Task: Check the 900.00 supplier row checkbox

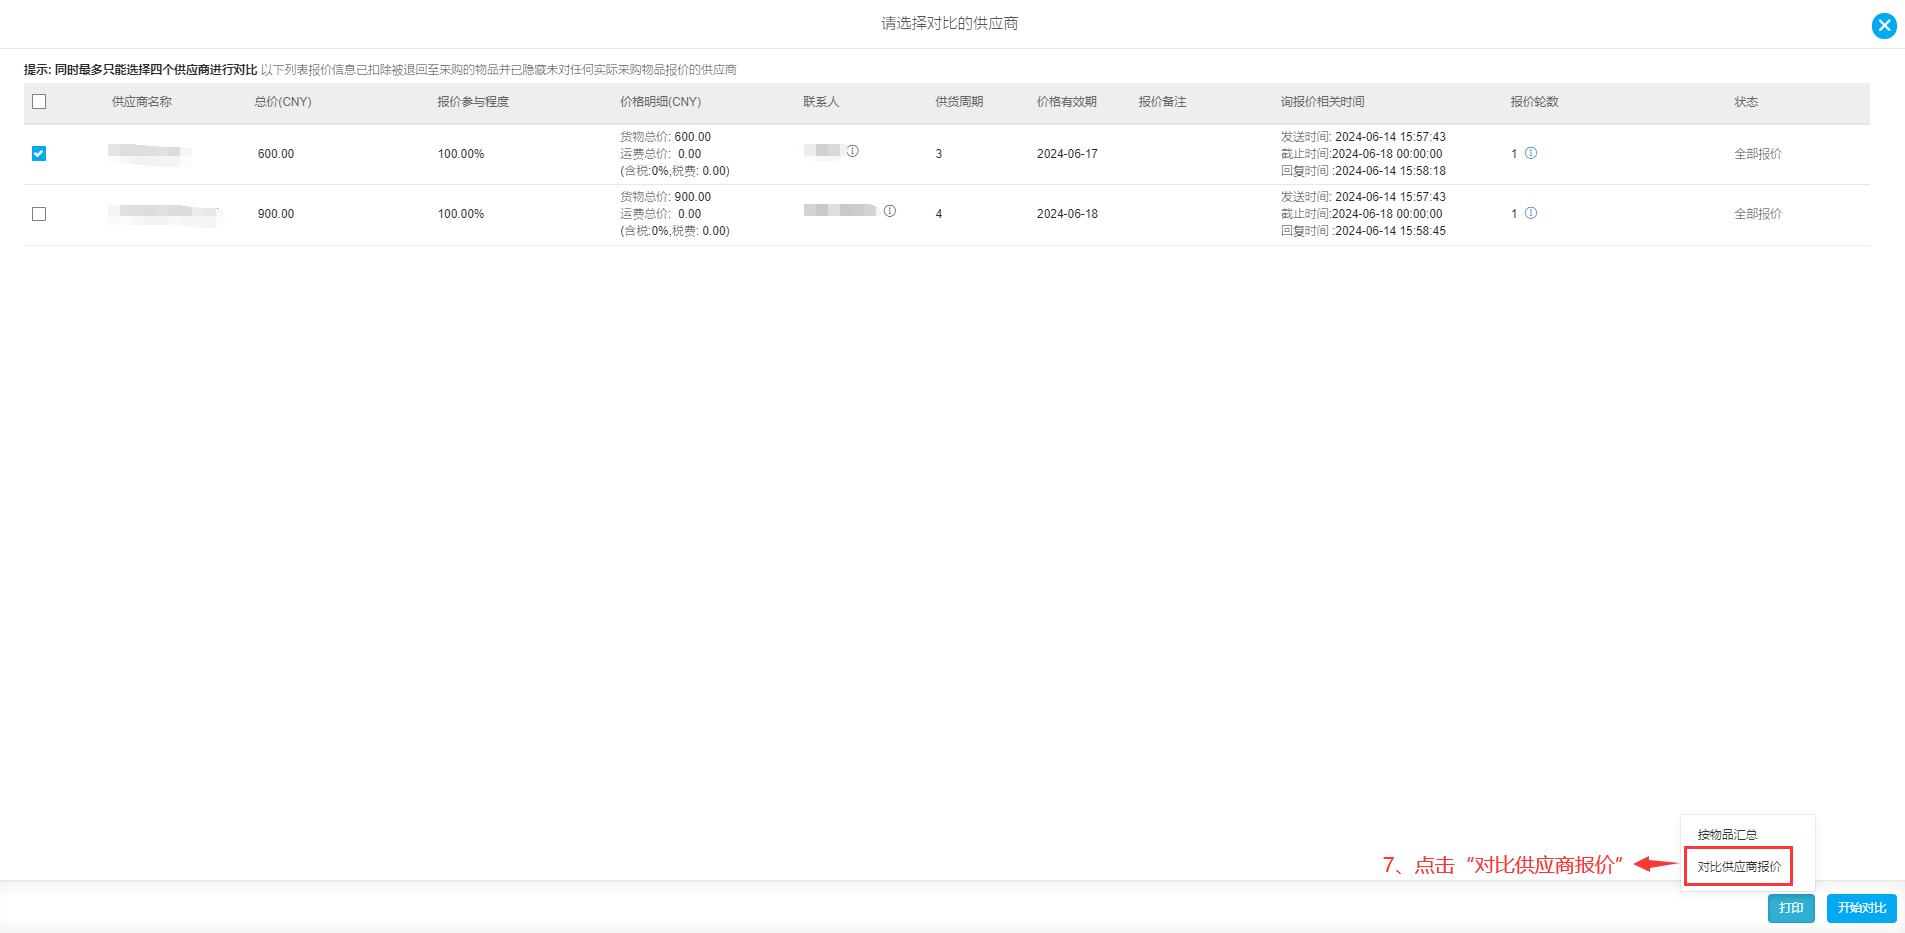Action: click(39, 214)
